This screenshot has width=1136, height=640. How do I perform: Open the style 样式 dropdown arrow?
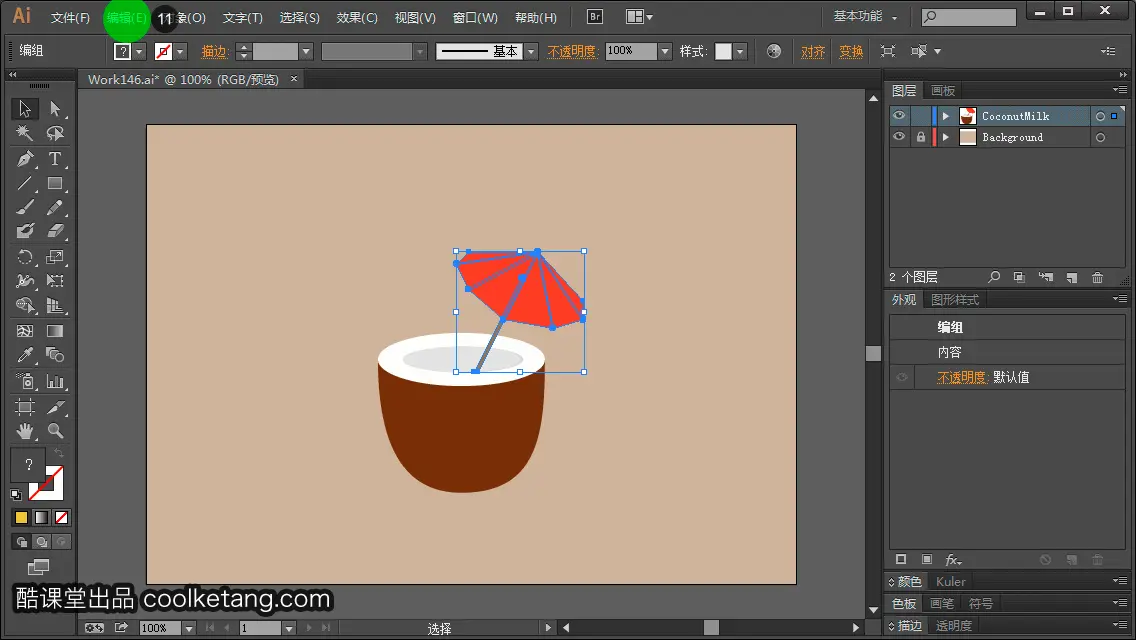coord(740,51)
